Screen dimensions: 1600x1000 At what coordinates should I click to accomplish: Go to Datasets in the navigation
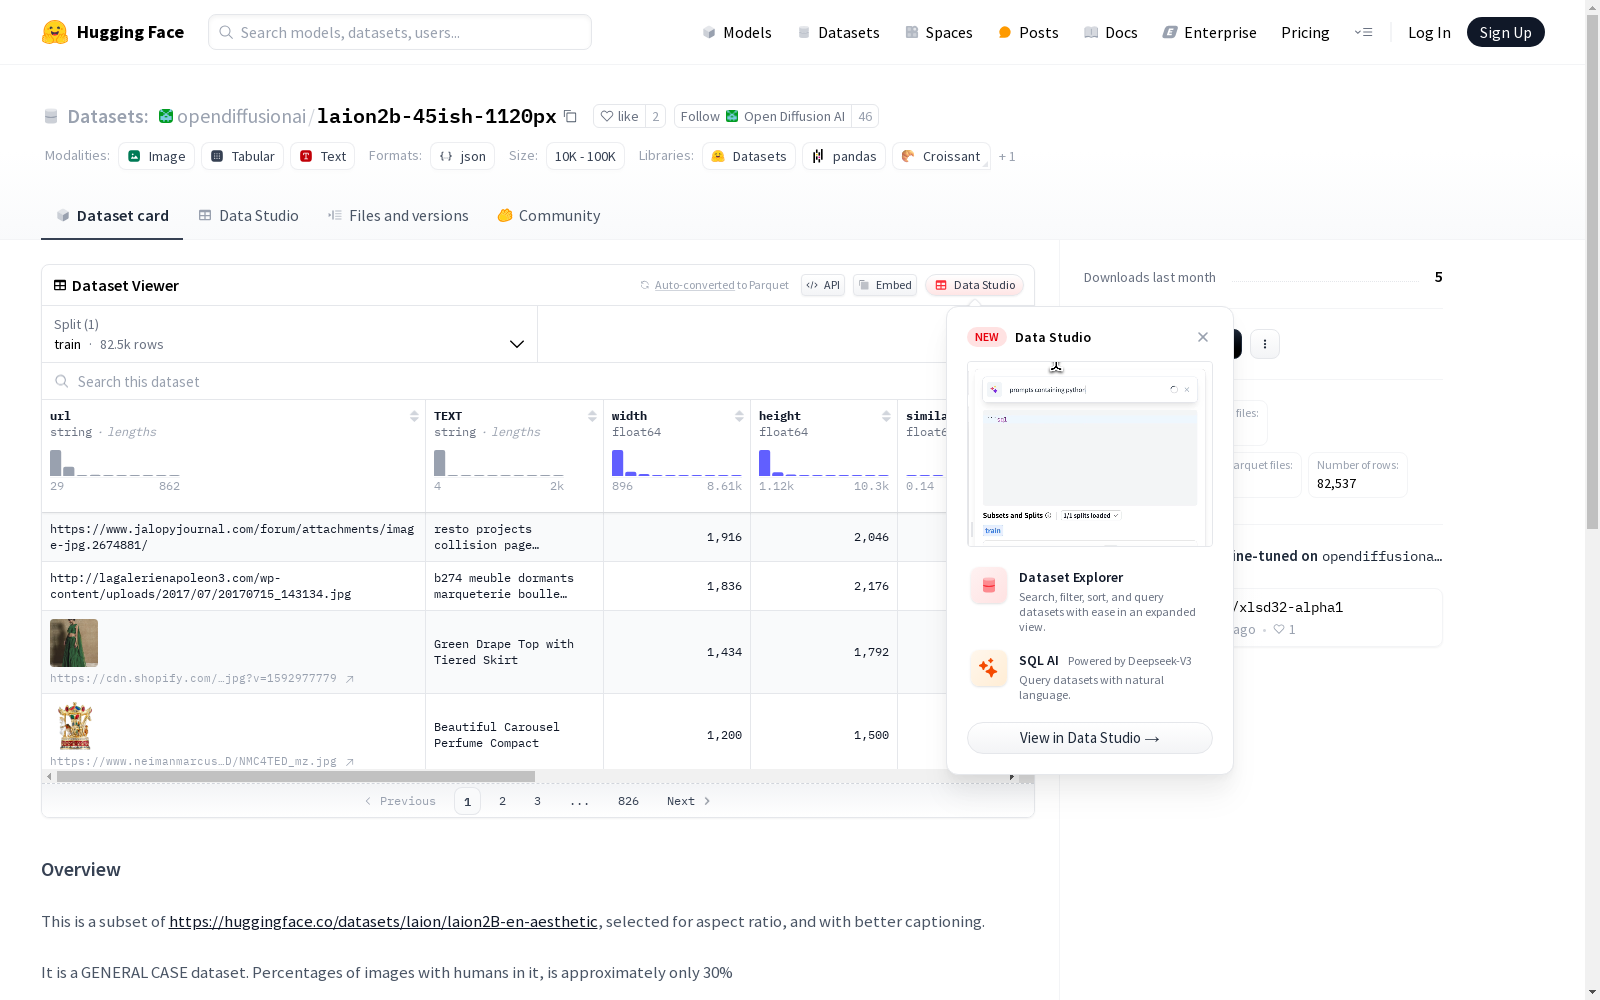838,32
